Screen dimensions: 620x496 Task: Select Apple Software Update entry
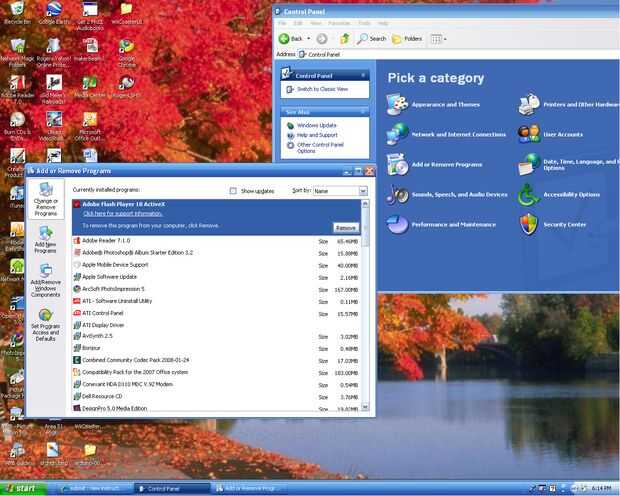pos(216,277)
